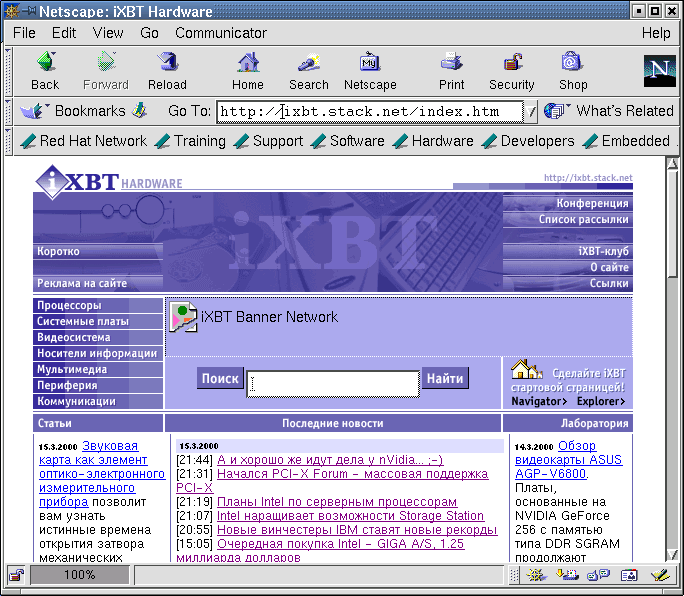The image size is (684, 596).
Task: Click the Back navigation button
Action: tap(45, 71)
